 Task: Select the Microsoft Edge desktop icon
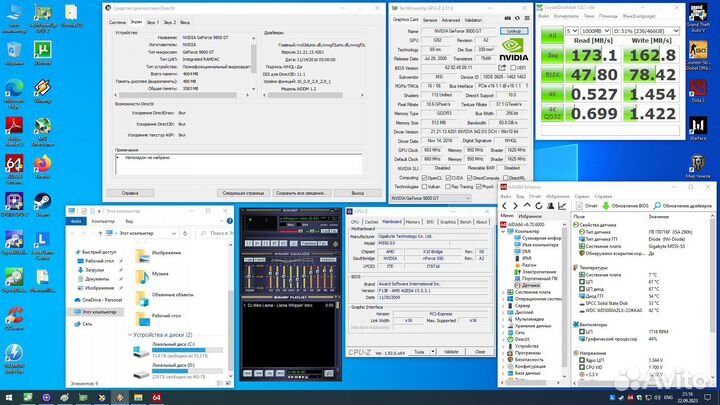point(14,94)
